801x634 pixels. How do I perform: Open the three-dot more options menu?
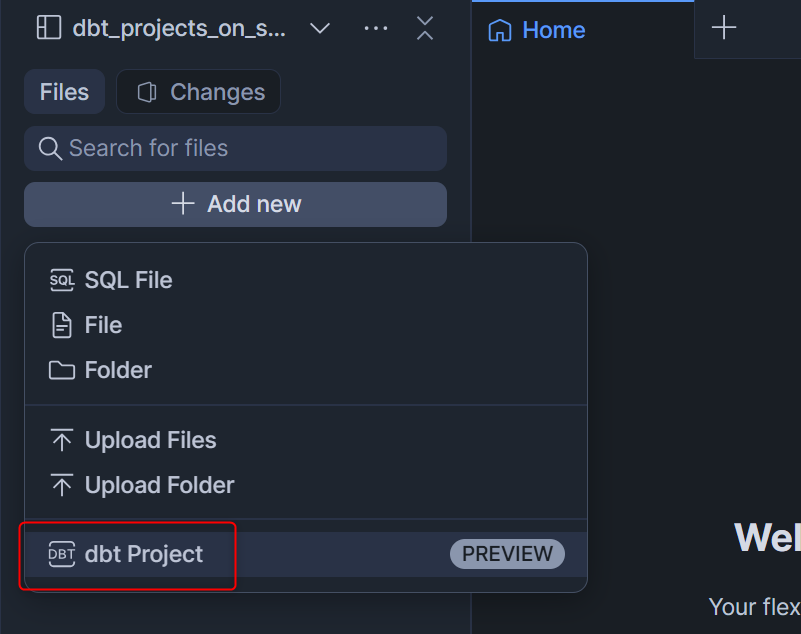(376, 28)
